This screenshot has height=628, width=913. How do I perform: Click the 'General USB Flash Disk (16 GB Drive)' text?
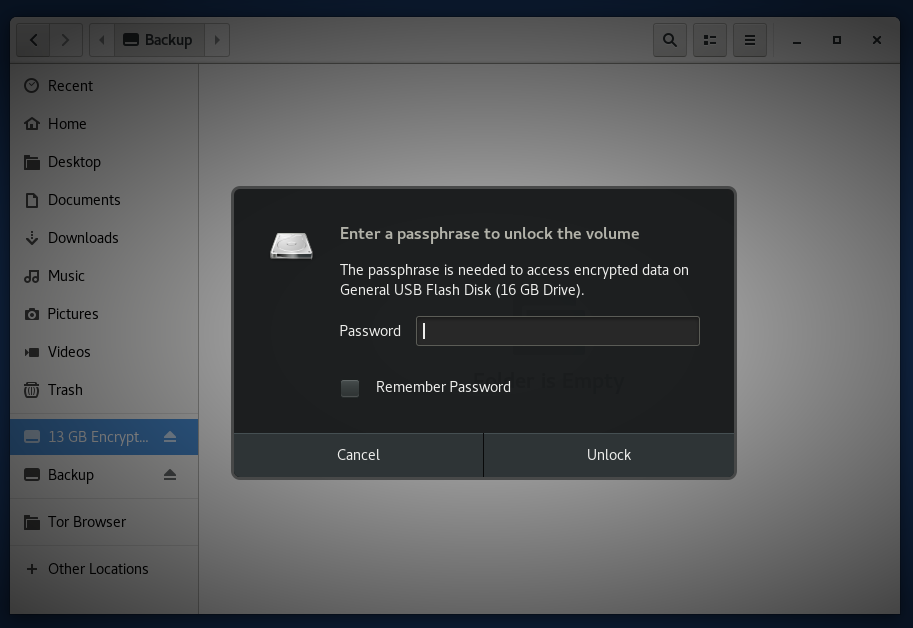click(460, 290)
